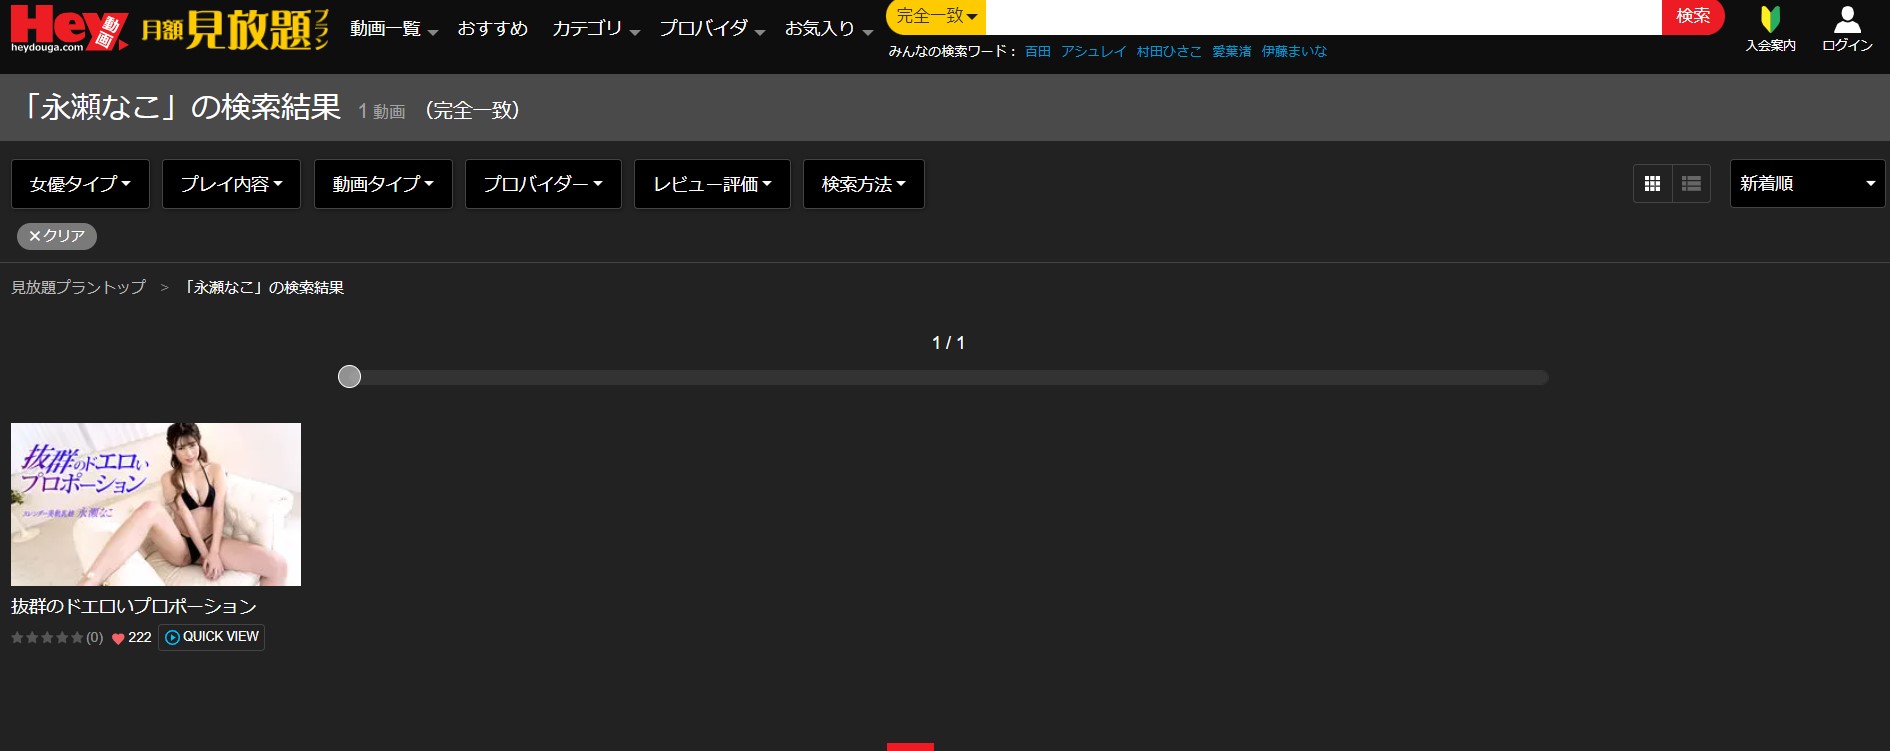Switch to grid view layout

coord(1652,184)
